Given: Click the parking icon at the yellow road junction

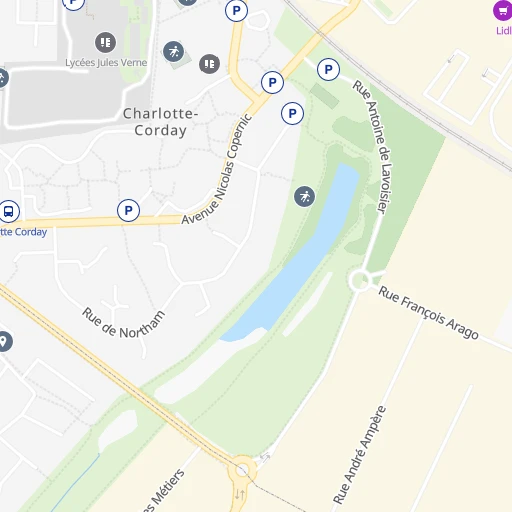Looking at the screenshot, I should 272,82.
